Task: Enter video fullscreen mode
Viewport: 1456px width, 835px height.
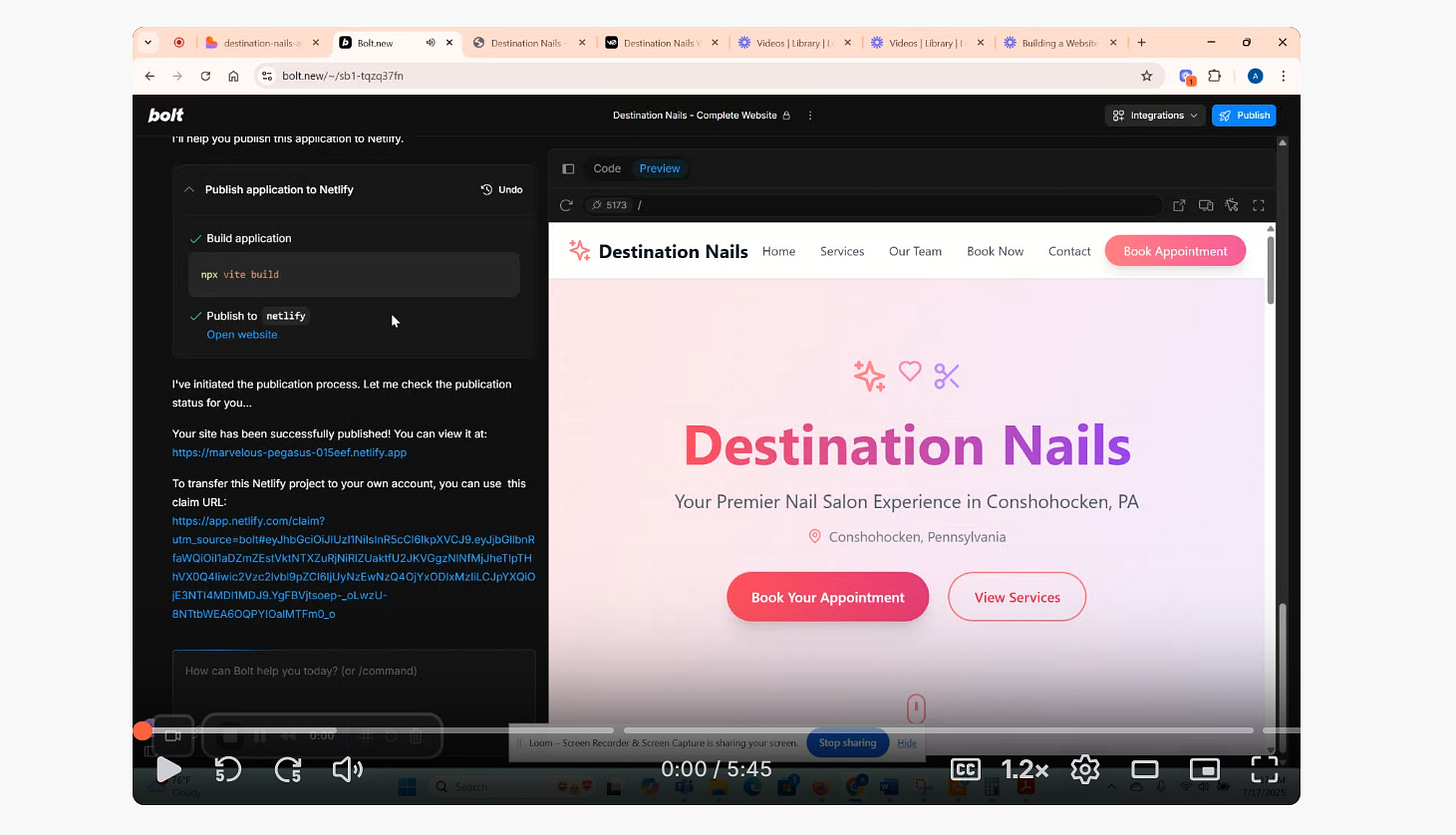Action: click(1265, 769)
